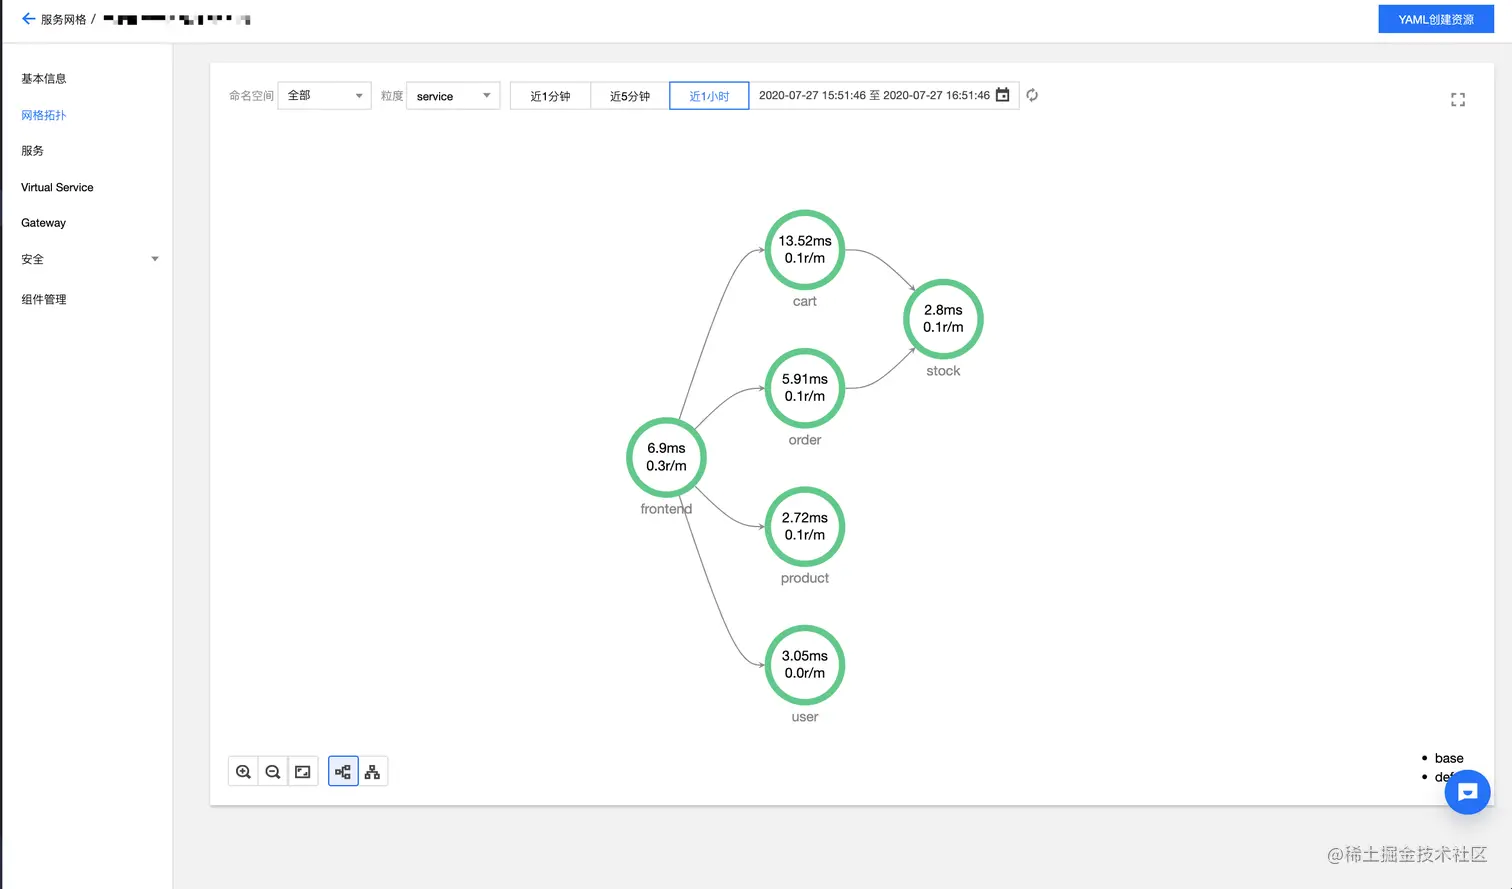The width and height of the screenshot is (1512, 889).
Task: Select the stock service node
Action: click(x=943, y=319)
